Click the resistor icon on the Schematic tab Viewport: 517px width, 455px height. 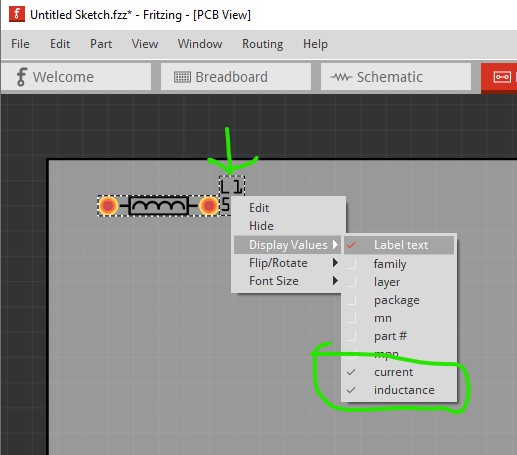coord(341,77)
